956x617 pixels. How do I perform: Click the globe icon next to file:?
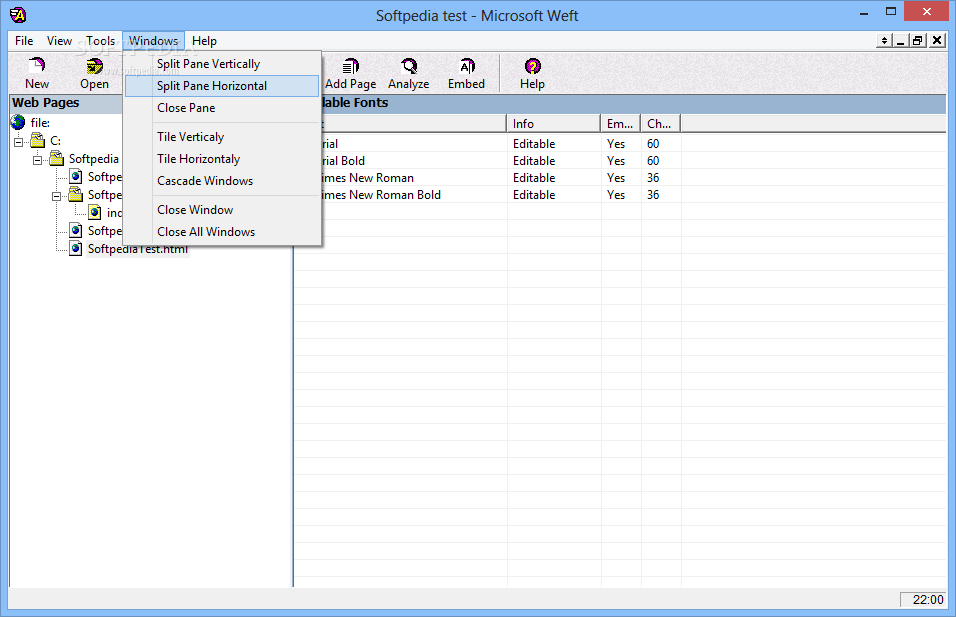coord(18,123)
